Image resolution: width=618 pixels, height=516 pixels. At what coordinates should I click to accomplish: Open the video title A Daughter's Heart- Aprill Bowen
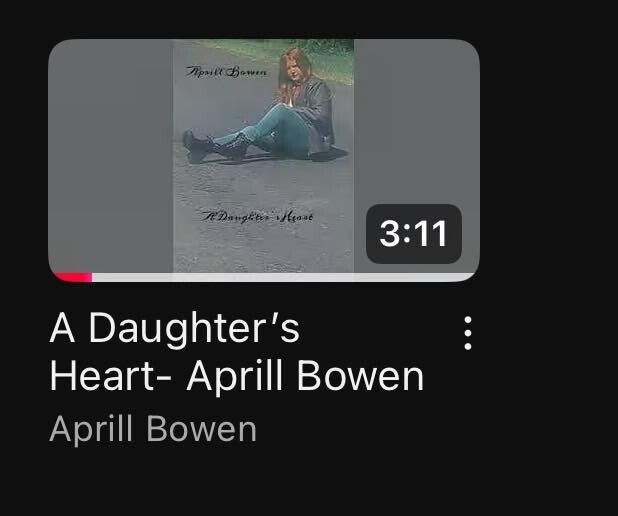point(236,351)
